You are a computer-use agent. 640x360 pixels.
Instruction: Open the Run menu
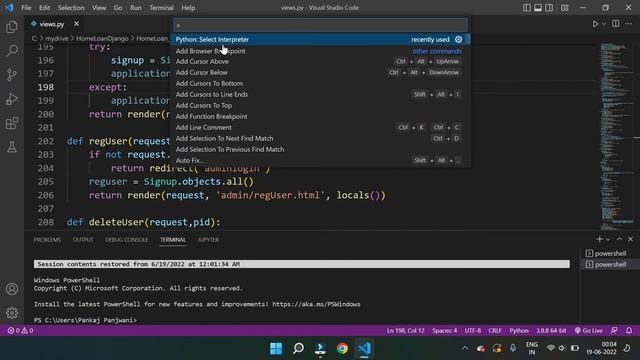[x=136, y=8]
